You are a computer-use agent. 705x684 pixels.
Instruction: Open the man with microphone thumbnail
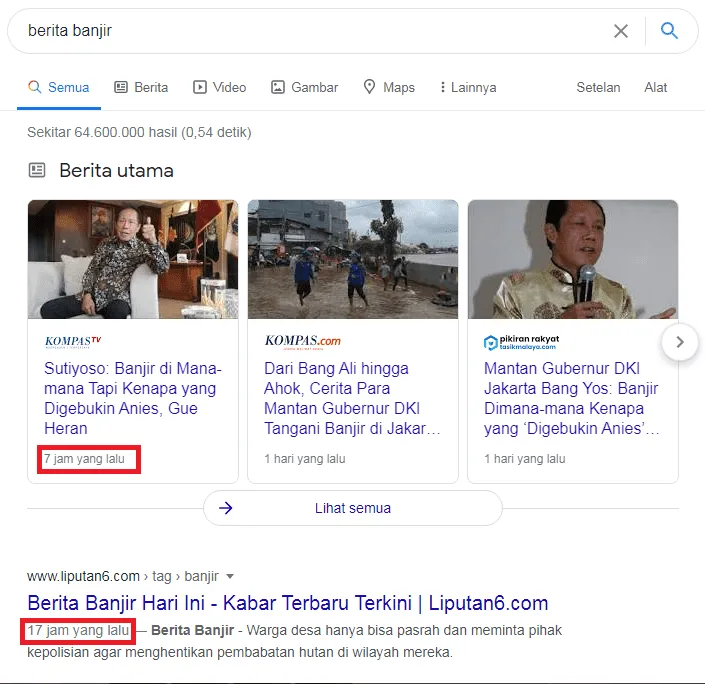tap(573, 259)
